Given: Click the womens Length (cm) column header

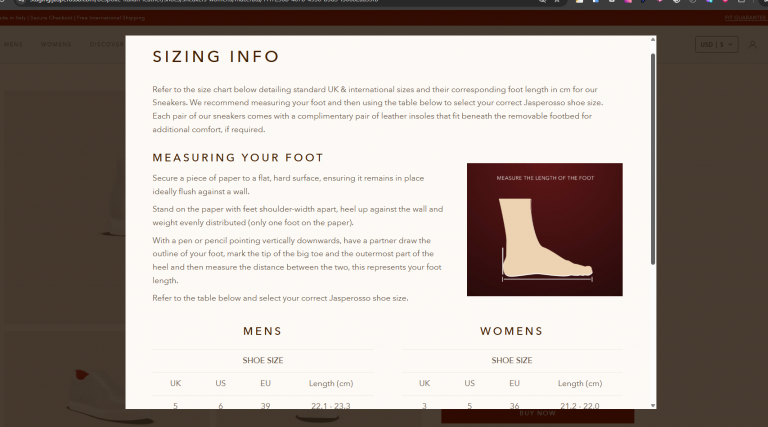Looking at the screenshot, I should pyautogui.click(x=580, y=383).
